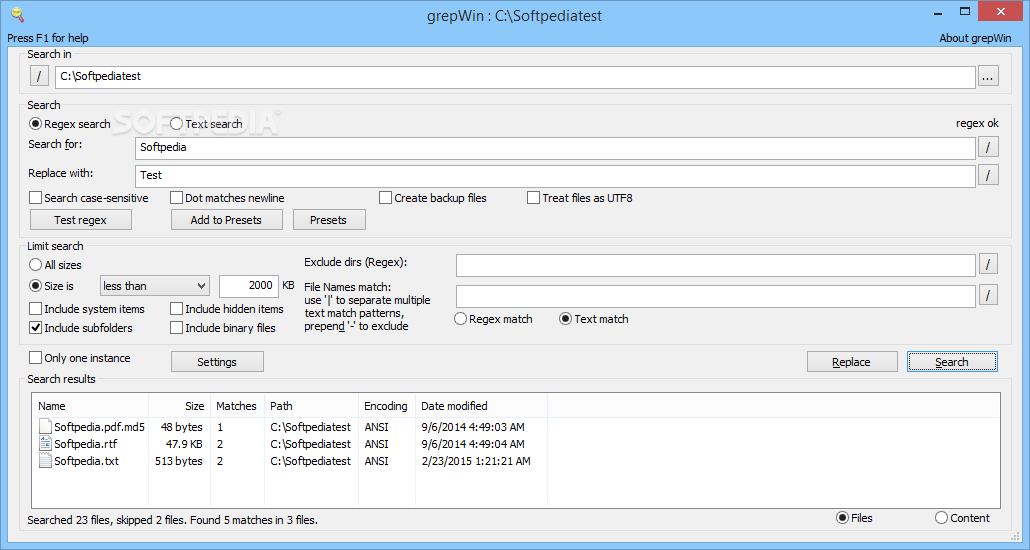Select Softpedia.pdf.md5 result row name
Viewport: 1030px width, 550px height.
tap(99, 427)
